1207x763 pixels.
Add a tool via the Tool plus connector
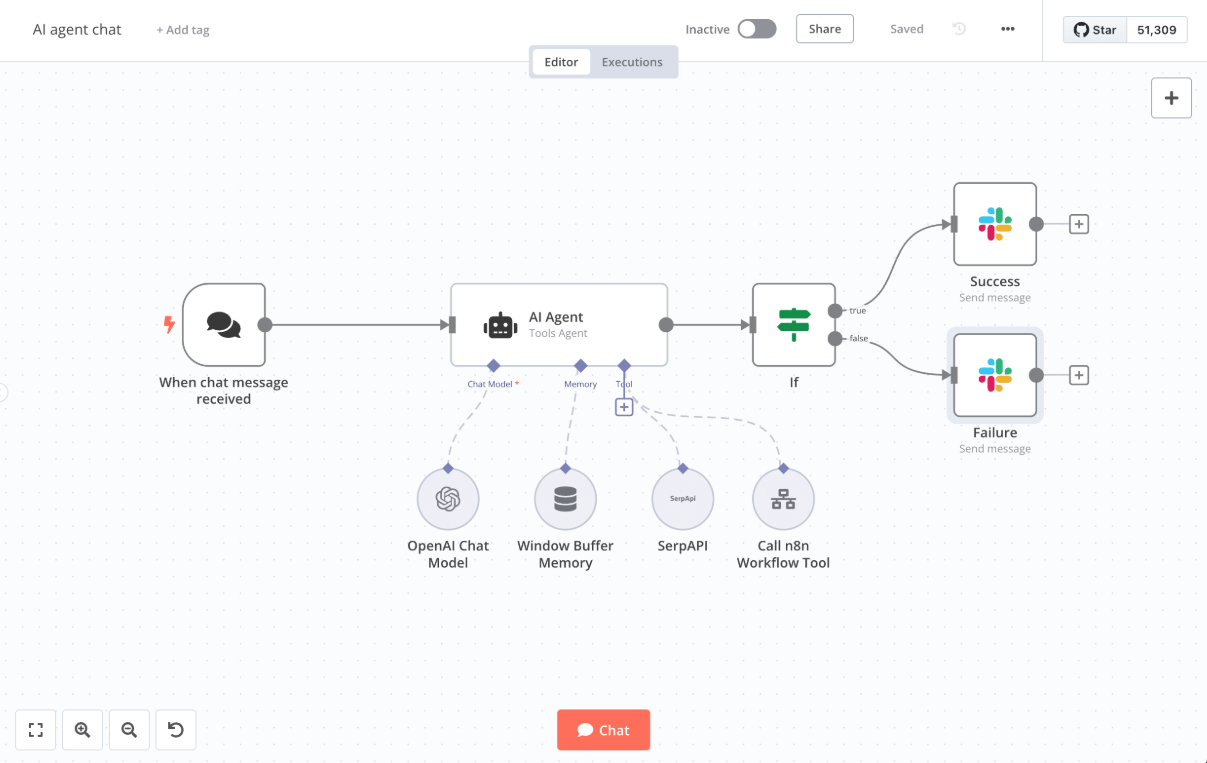click(624, 407)
